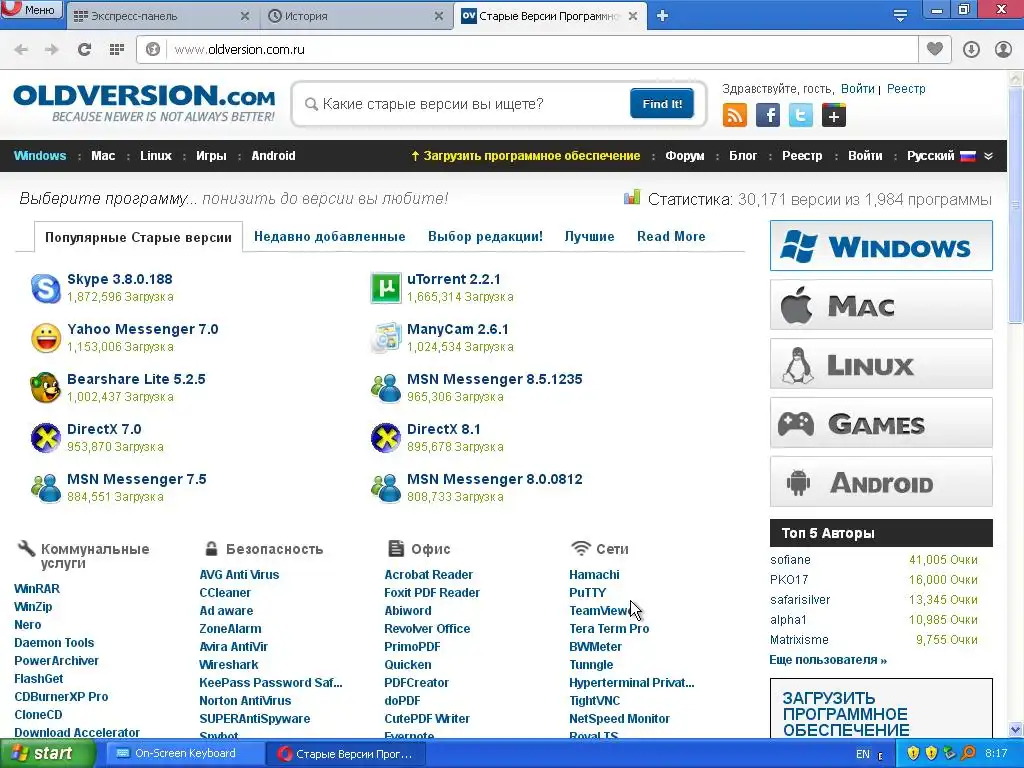This screenshot has width=1024, height=768.
Task: Open the Speed Dial grid icon
Action: click(117, 50)
